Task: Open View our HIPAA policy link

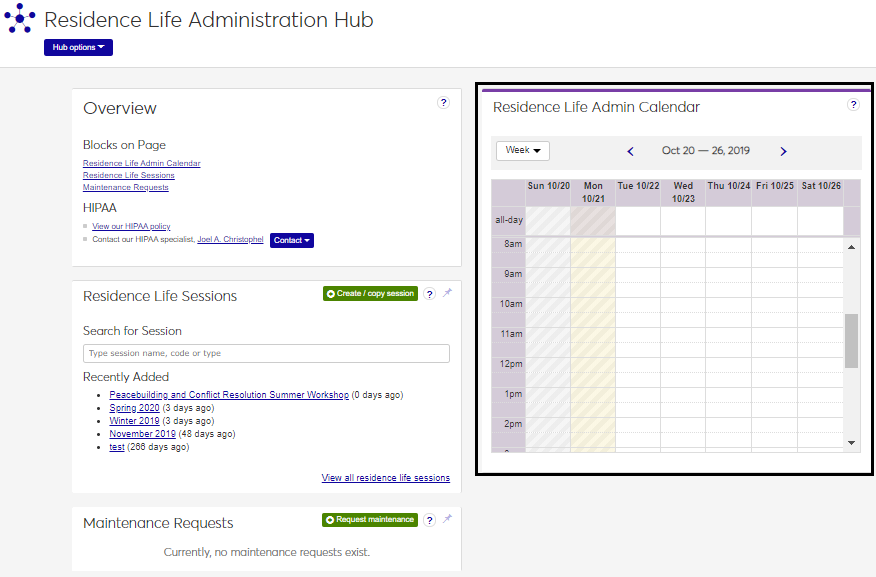Action: (x=131, y=227)
